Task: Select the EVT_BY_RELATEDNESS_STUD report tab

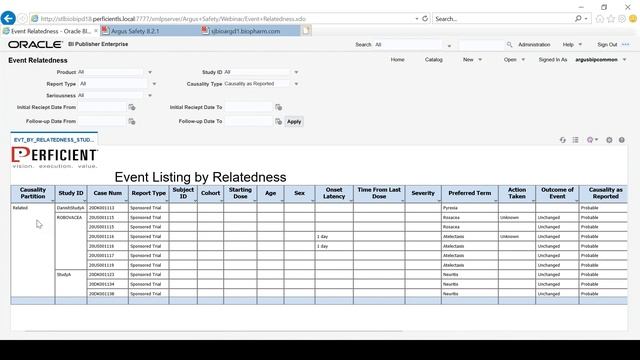Action: [x=54, y=140]
